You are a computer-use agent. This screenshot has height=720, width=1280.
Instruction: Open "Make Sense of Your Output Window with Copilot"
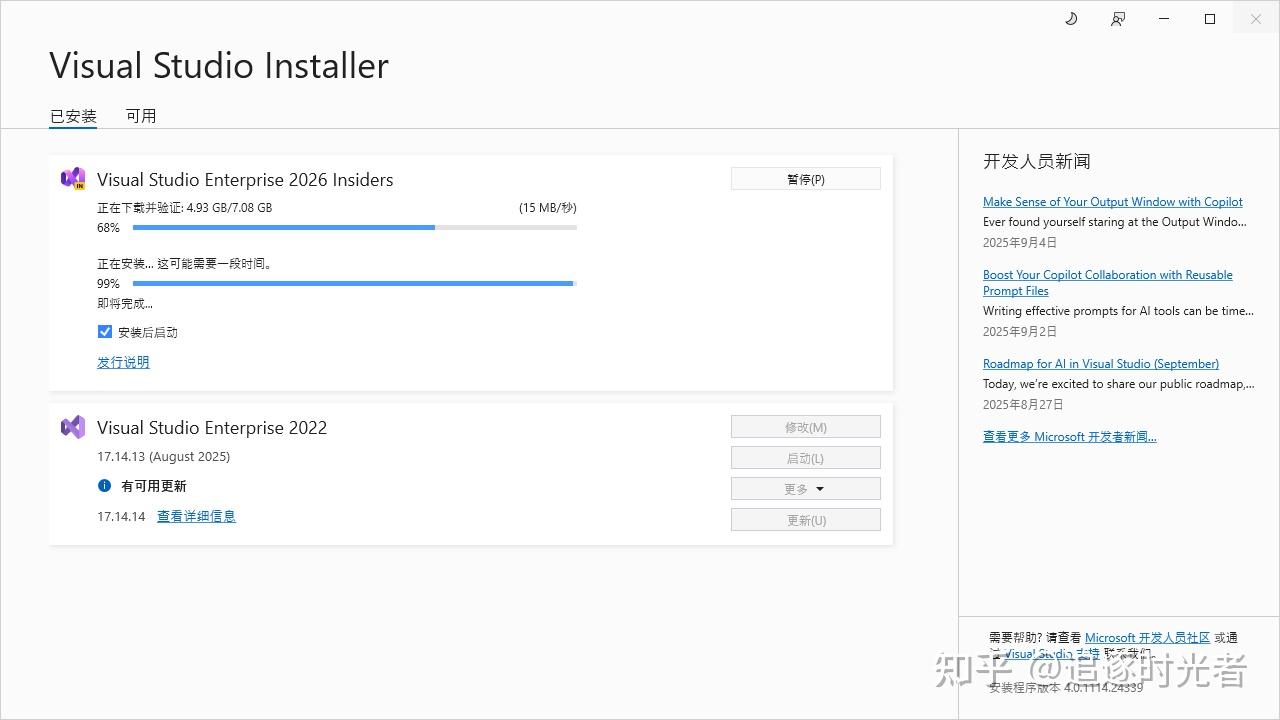pyautogui.click(x=1112, y=201)
